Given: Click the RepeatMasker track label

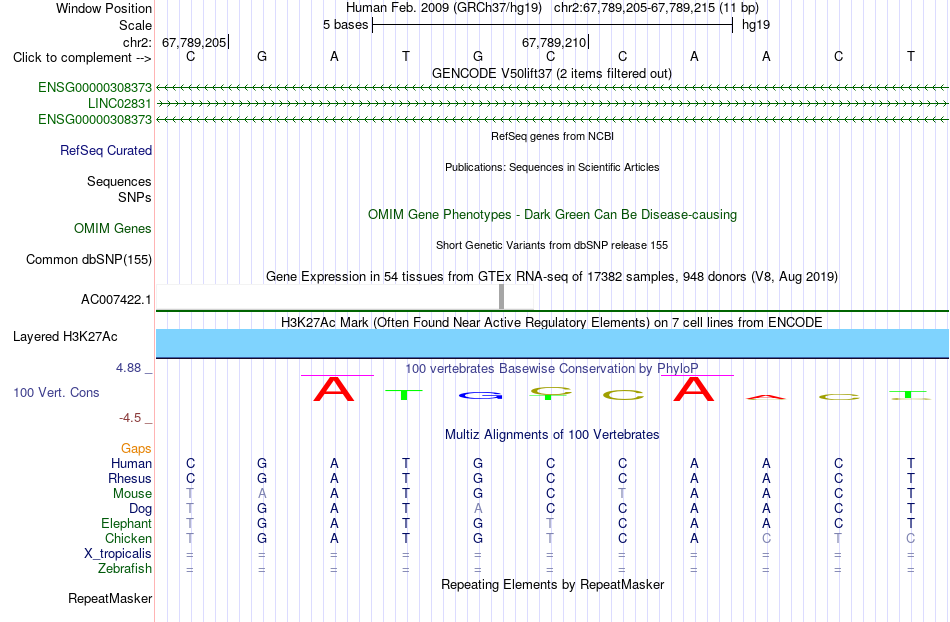Looking at the screenshot, I should pyautogui.click(x=110, y=598).
